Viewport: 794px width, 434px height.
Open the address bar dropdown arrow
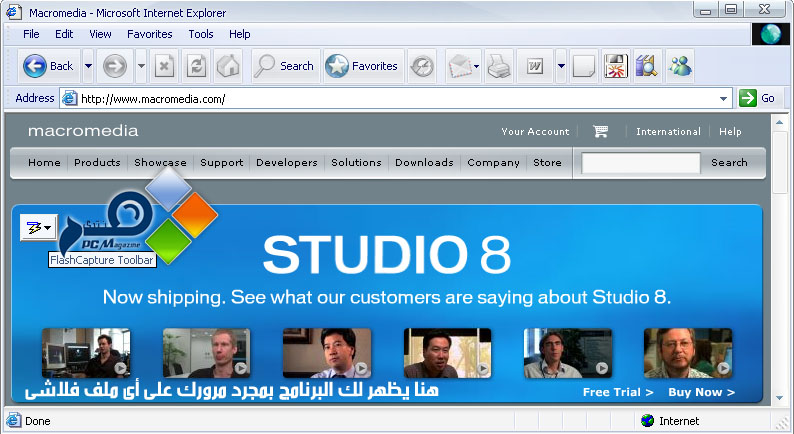point(724,98)
